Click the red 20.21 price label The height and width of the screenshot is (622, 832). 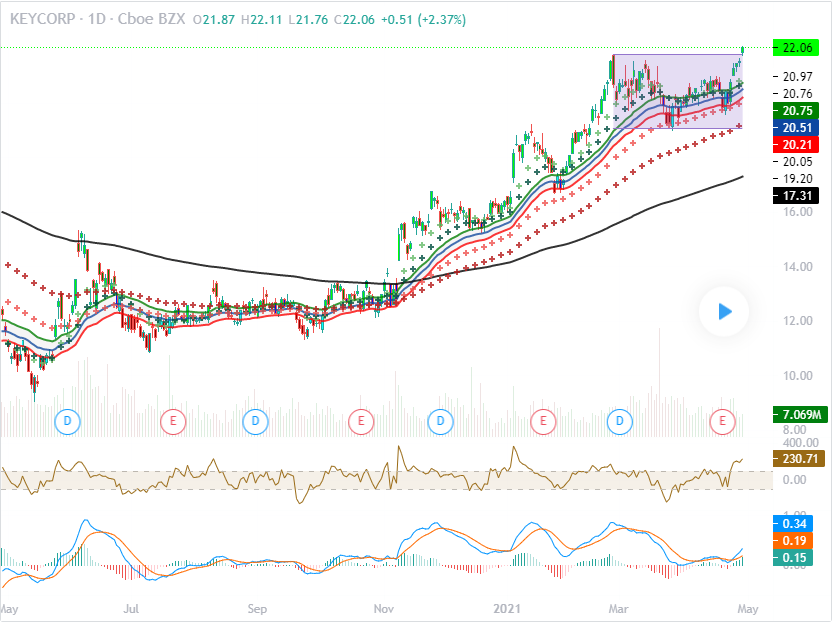click(797, 144)
